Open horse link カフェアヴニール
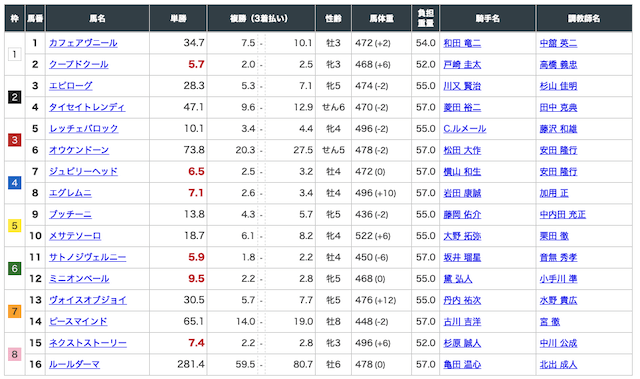Screen dimensions: 640x379 [x=83, y=43]
